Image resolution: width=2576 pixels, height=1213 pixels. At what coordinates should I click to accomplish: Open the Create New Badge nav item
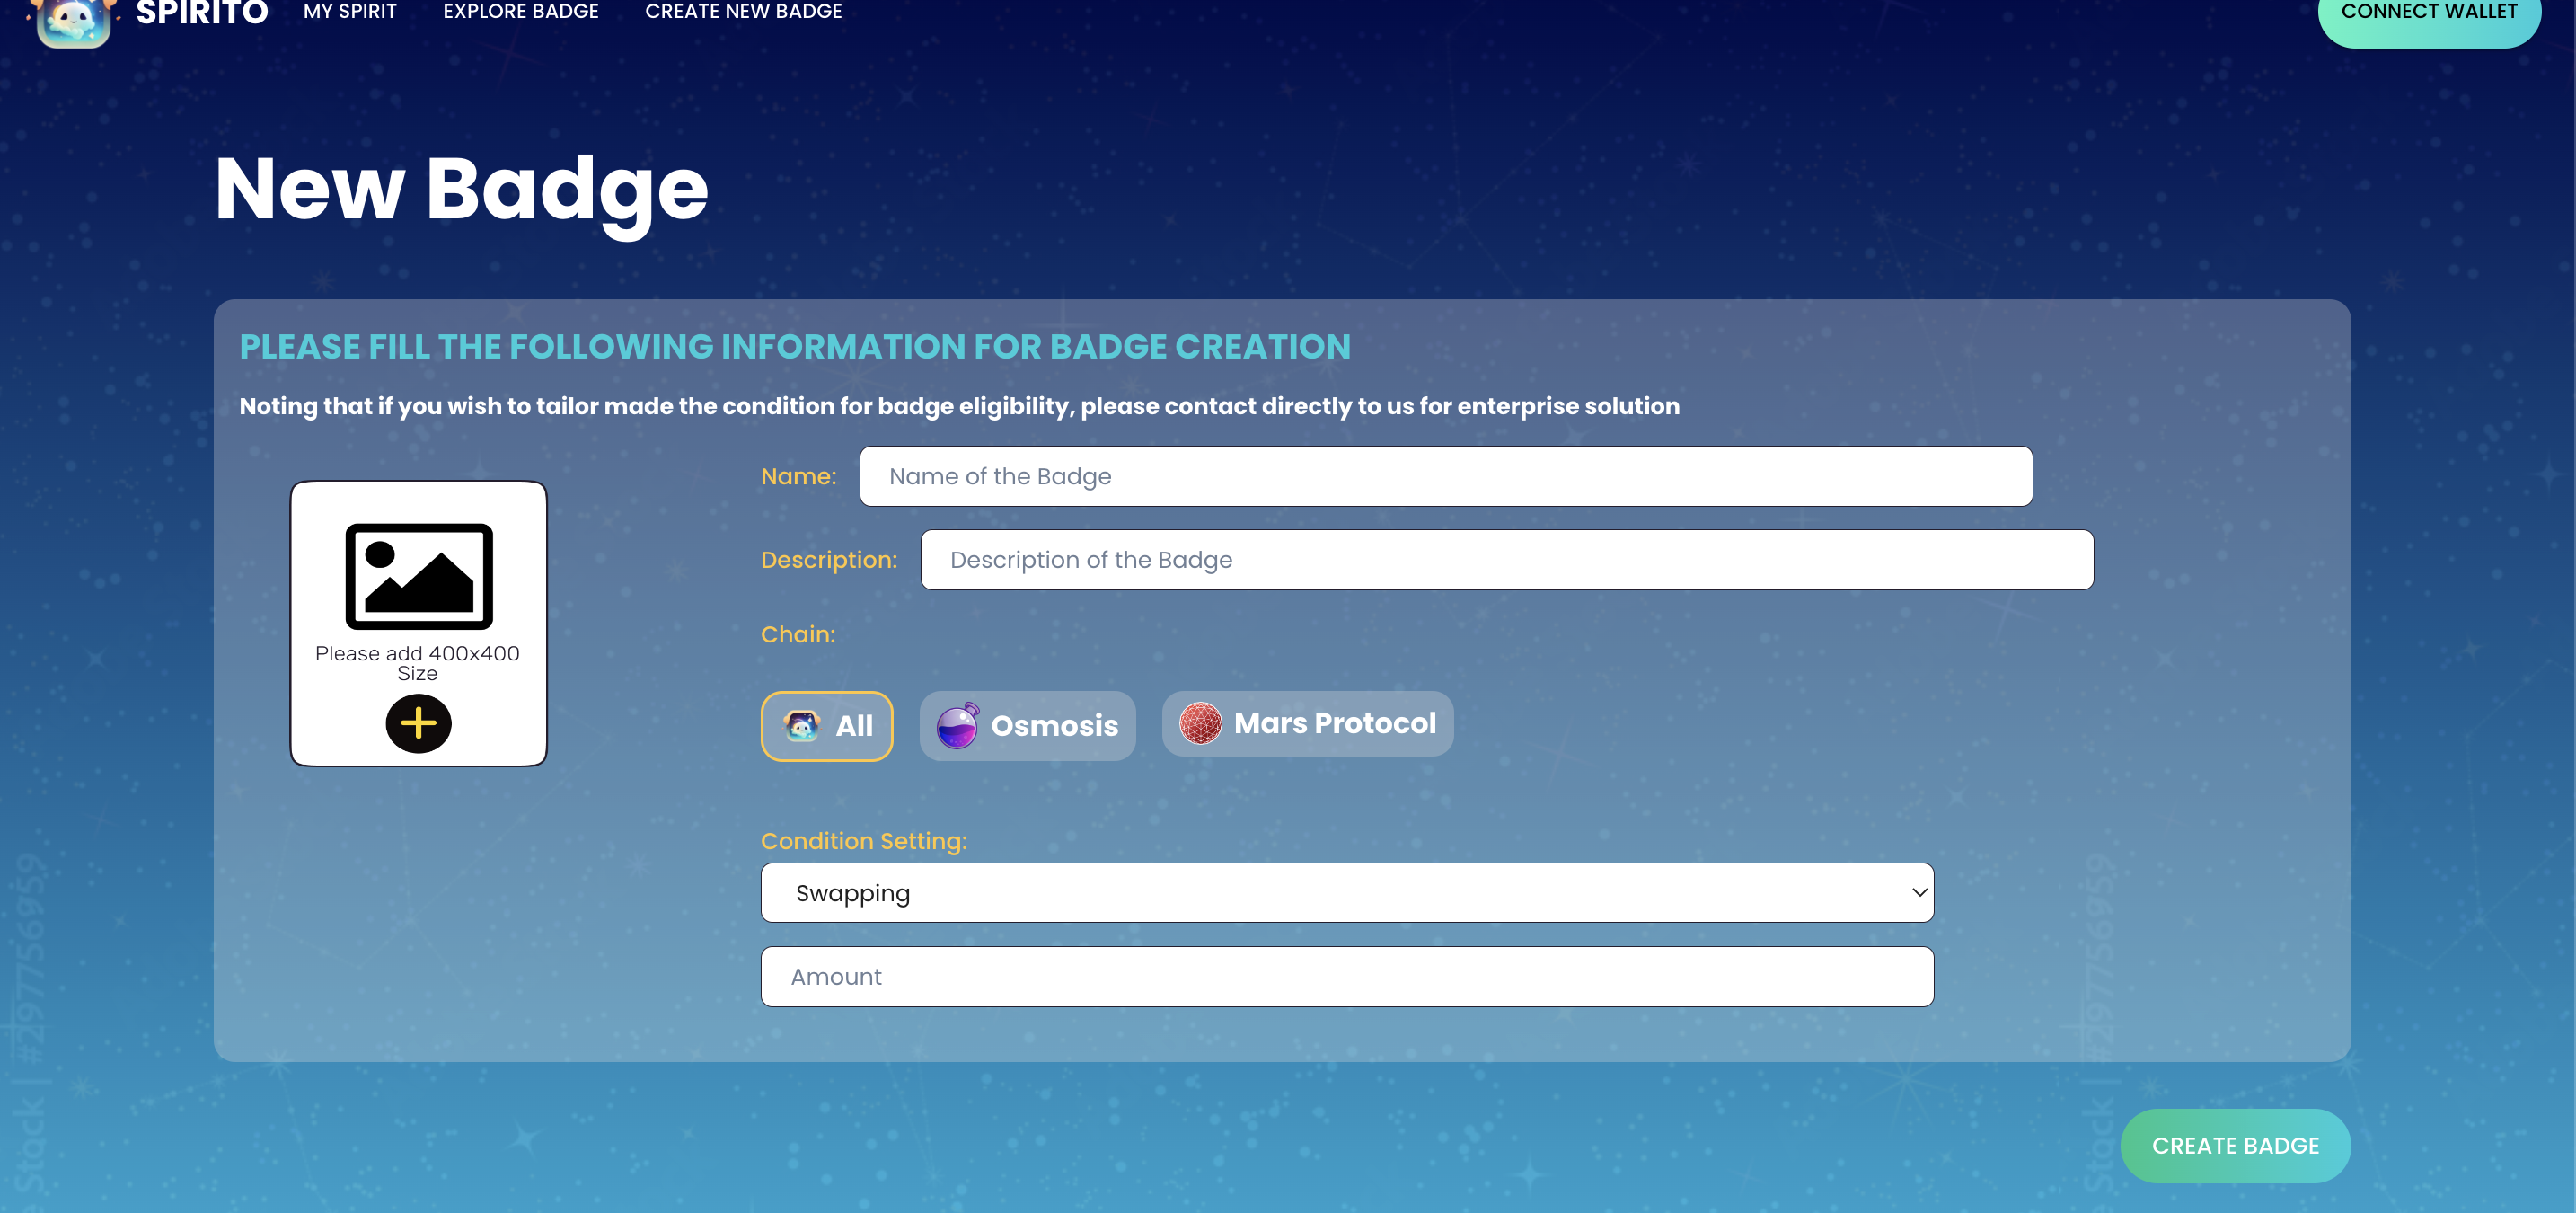point(743,12)
